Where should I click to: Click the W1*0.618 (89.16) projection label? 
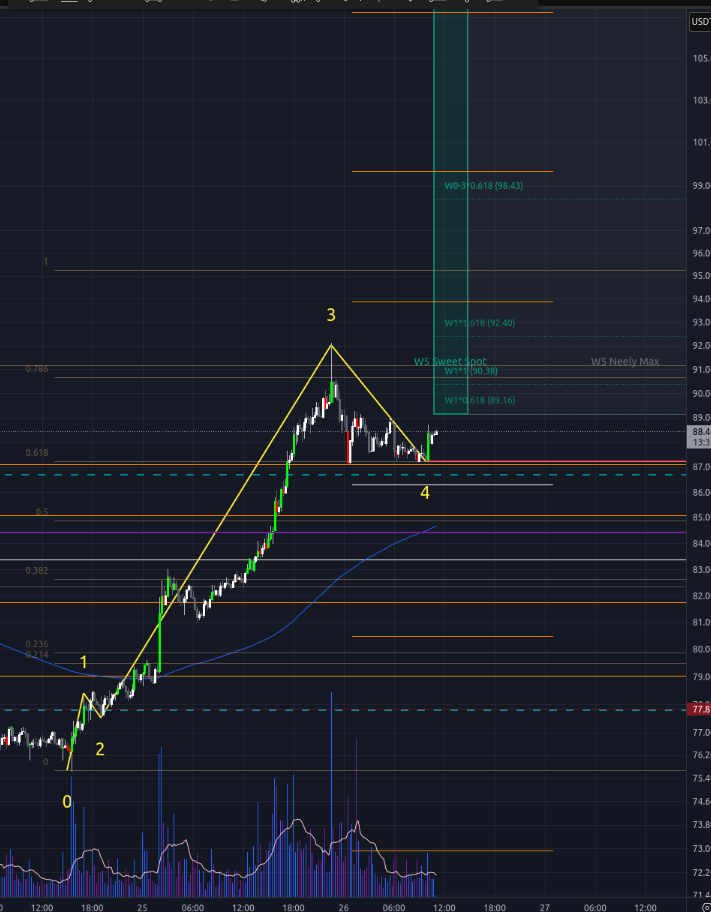[479, 401]
